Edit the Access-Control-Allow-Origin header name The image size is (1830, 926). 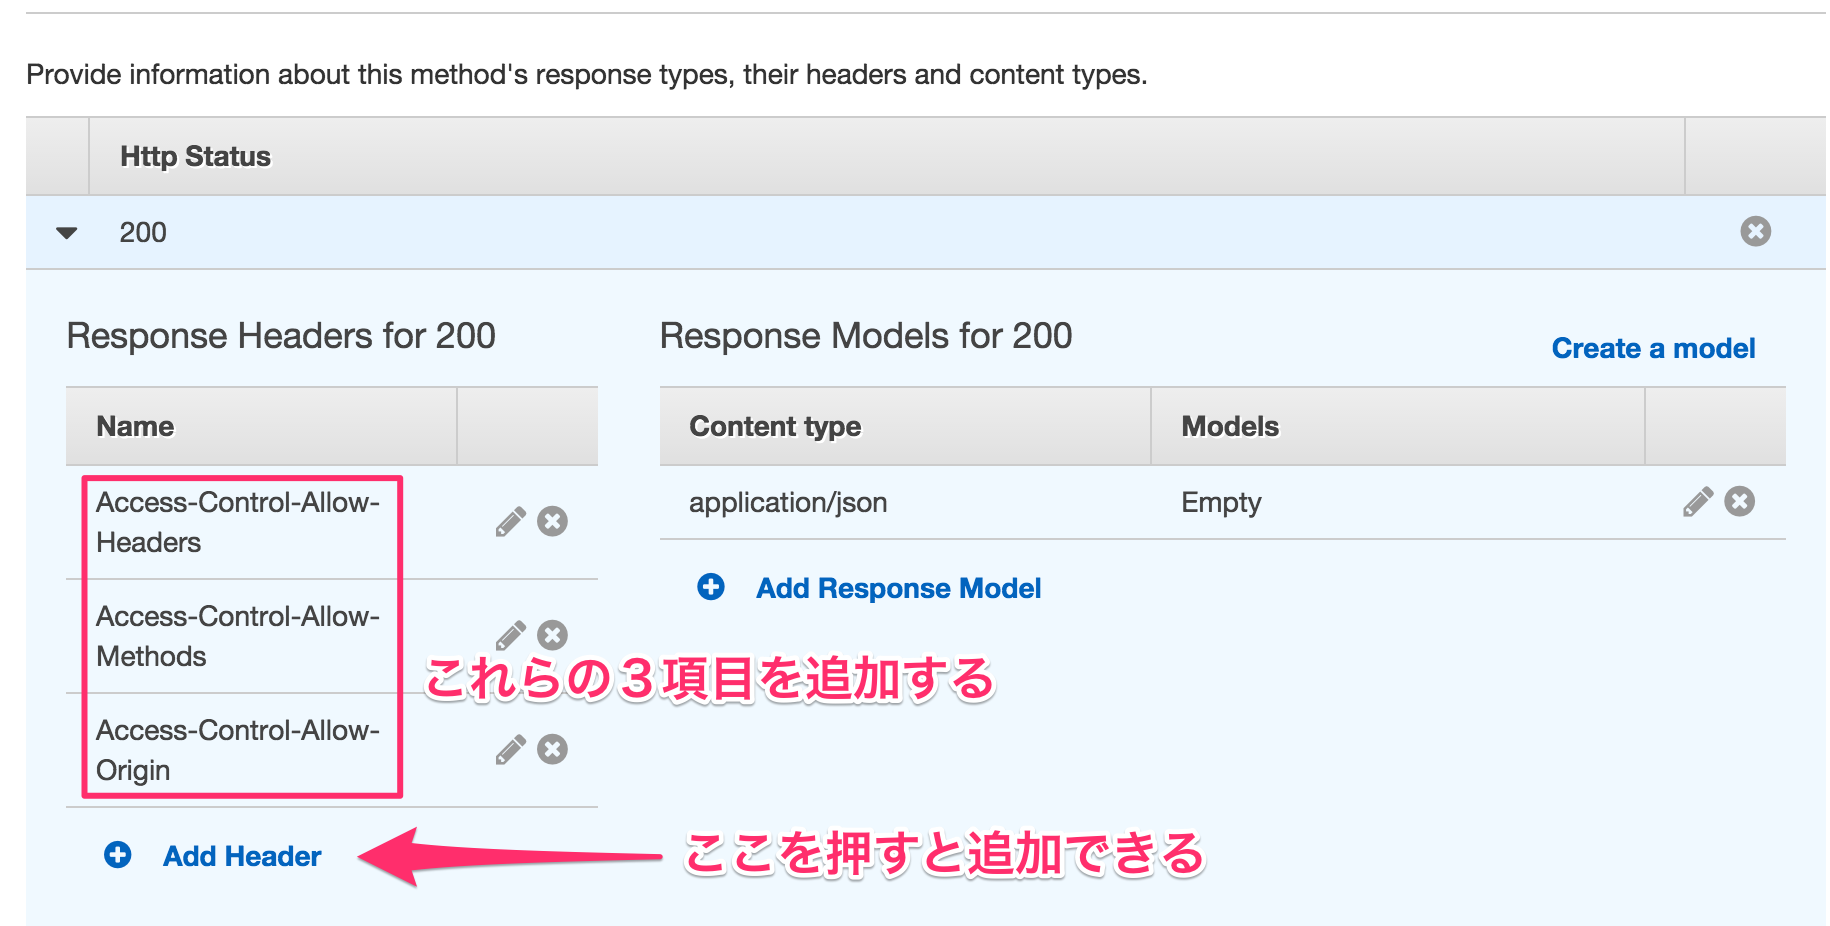click(511, 749)
